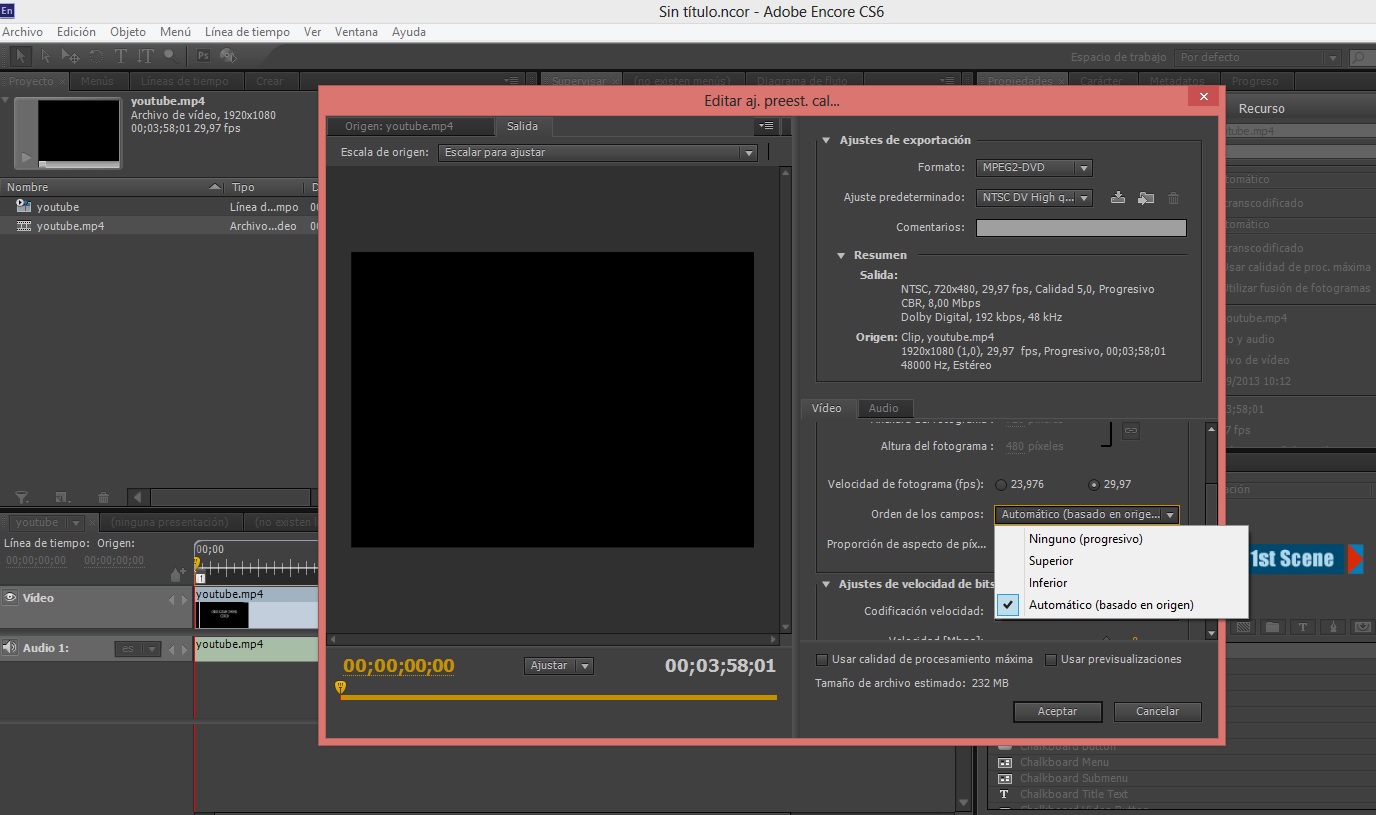Screen dimensions: 1376x815
Task: Click the export preview playhead marker
Action: [341, 688]
